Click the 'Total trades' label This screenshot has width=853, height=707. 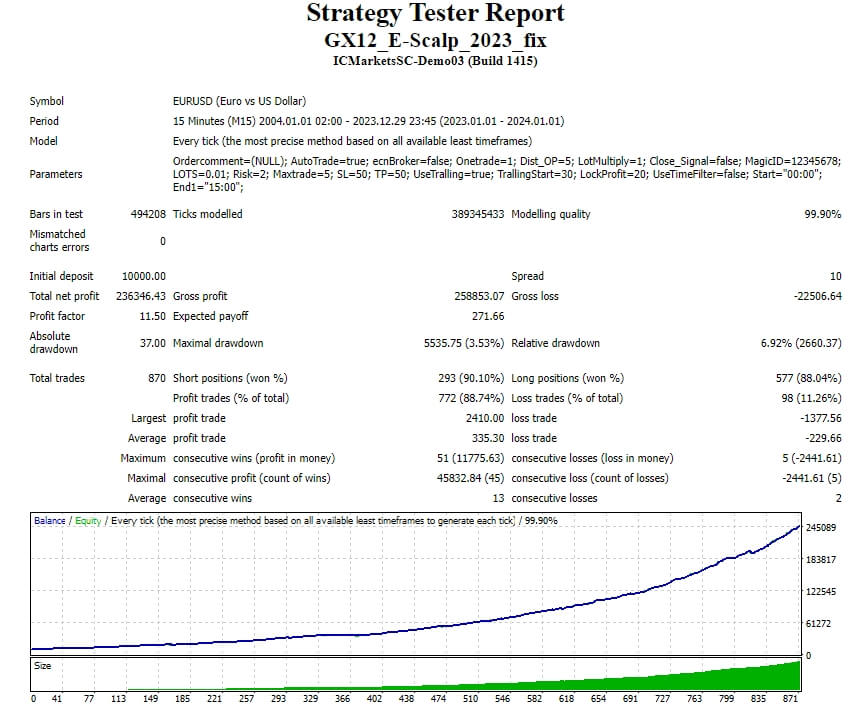(x=57, y=378)
